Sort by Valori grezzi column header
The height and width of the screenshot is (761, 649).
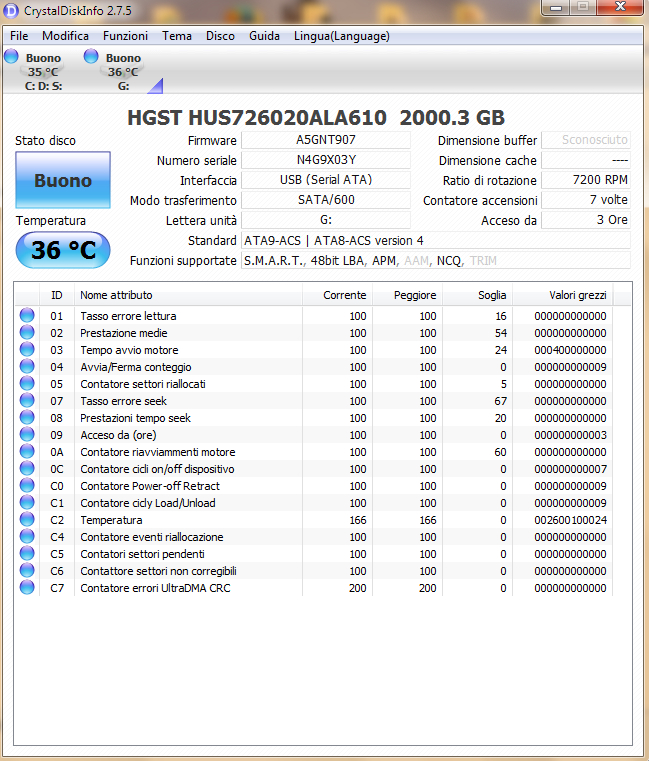coord(563,295)
